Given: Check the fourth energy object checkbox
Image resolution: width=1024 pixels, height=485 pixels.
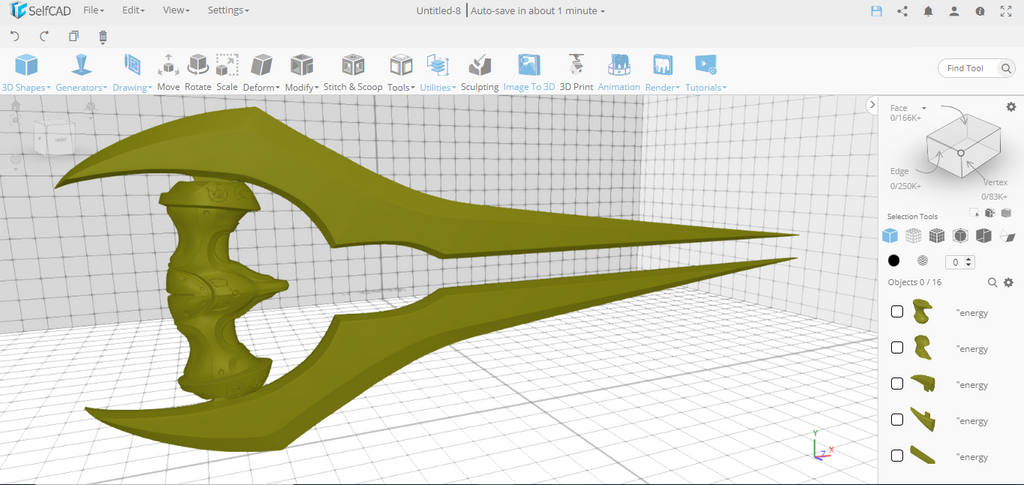Looking at the screenshot, I should (897, 419).
